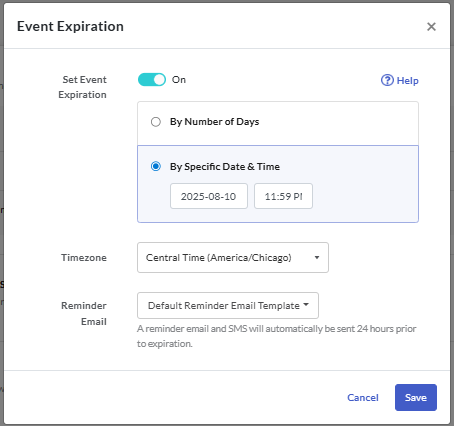Save the event expiration settings
The image size is (454, 426).
point(416,397)
